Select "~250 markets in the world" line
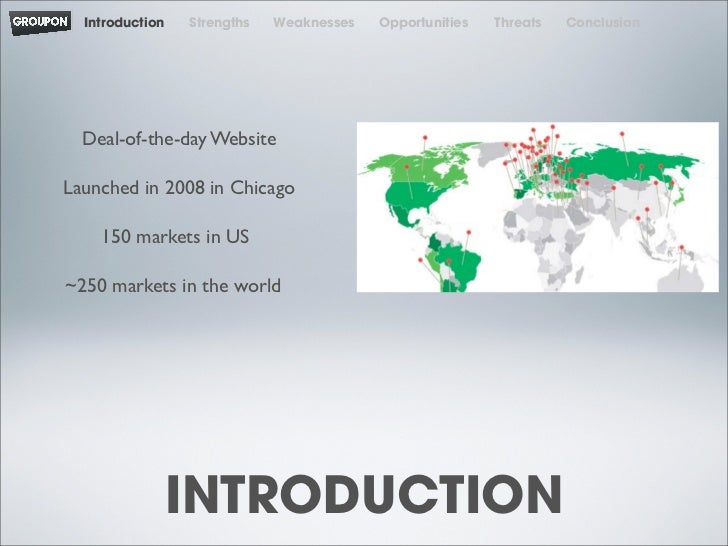Image resolution: width=728 pixels, height=546 pixels. click(x=173, y=286)
